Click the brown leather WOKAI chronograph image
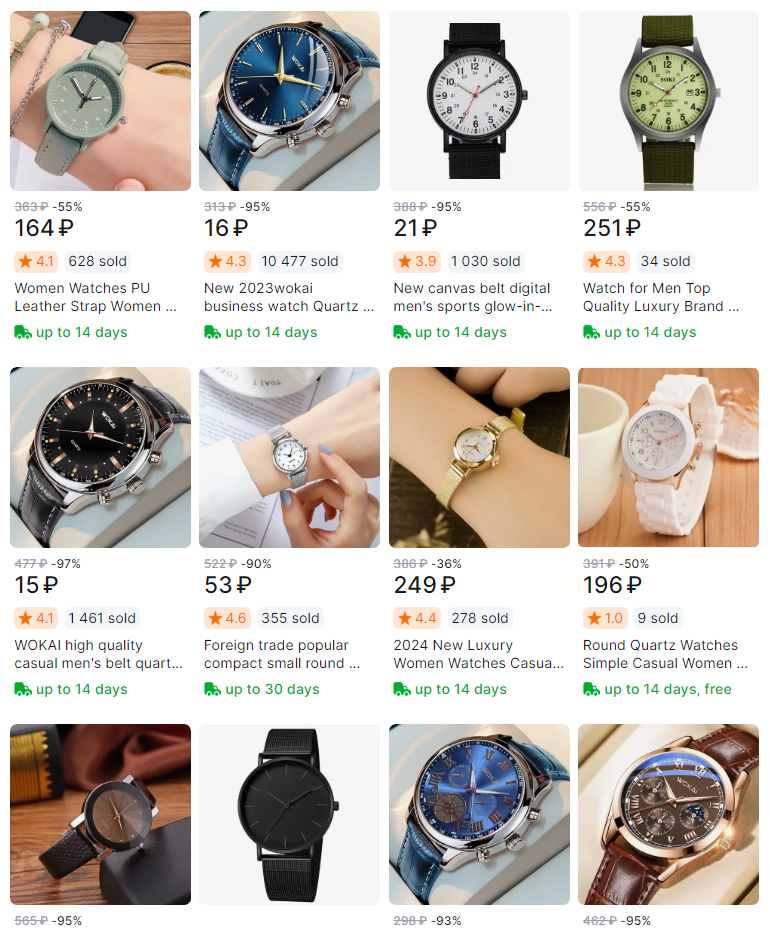Image resolution: width=770 pixels, height=930 pixels. pos(669,814)
